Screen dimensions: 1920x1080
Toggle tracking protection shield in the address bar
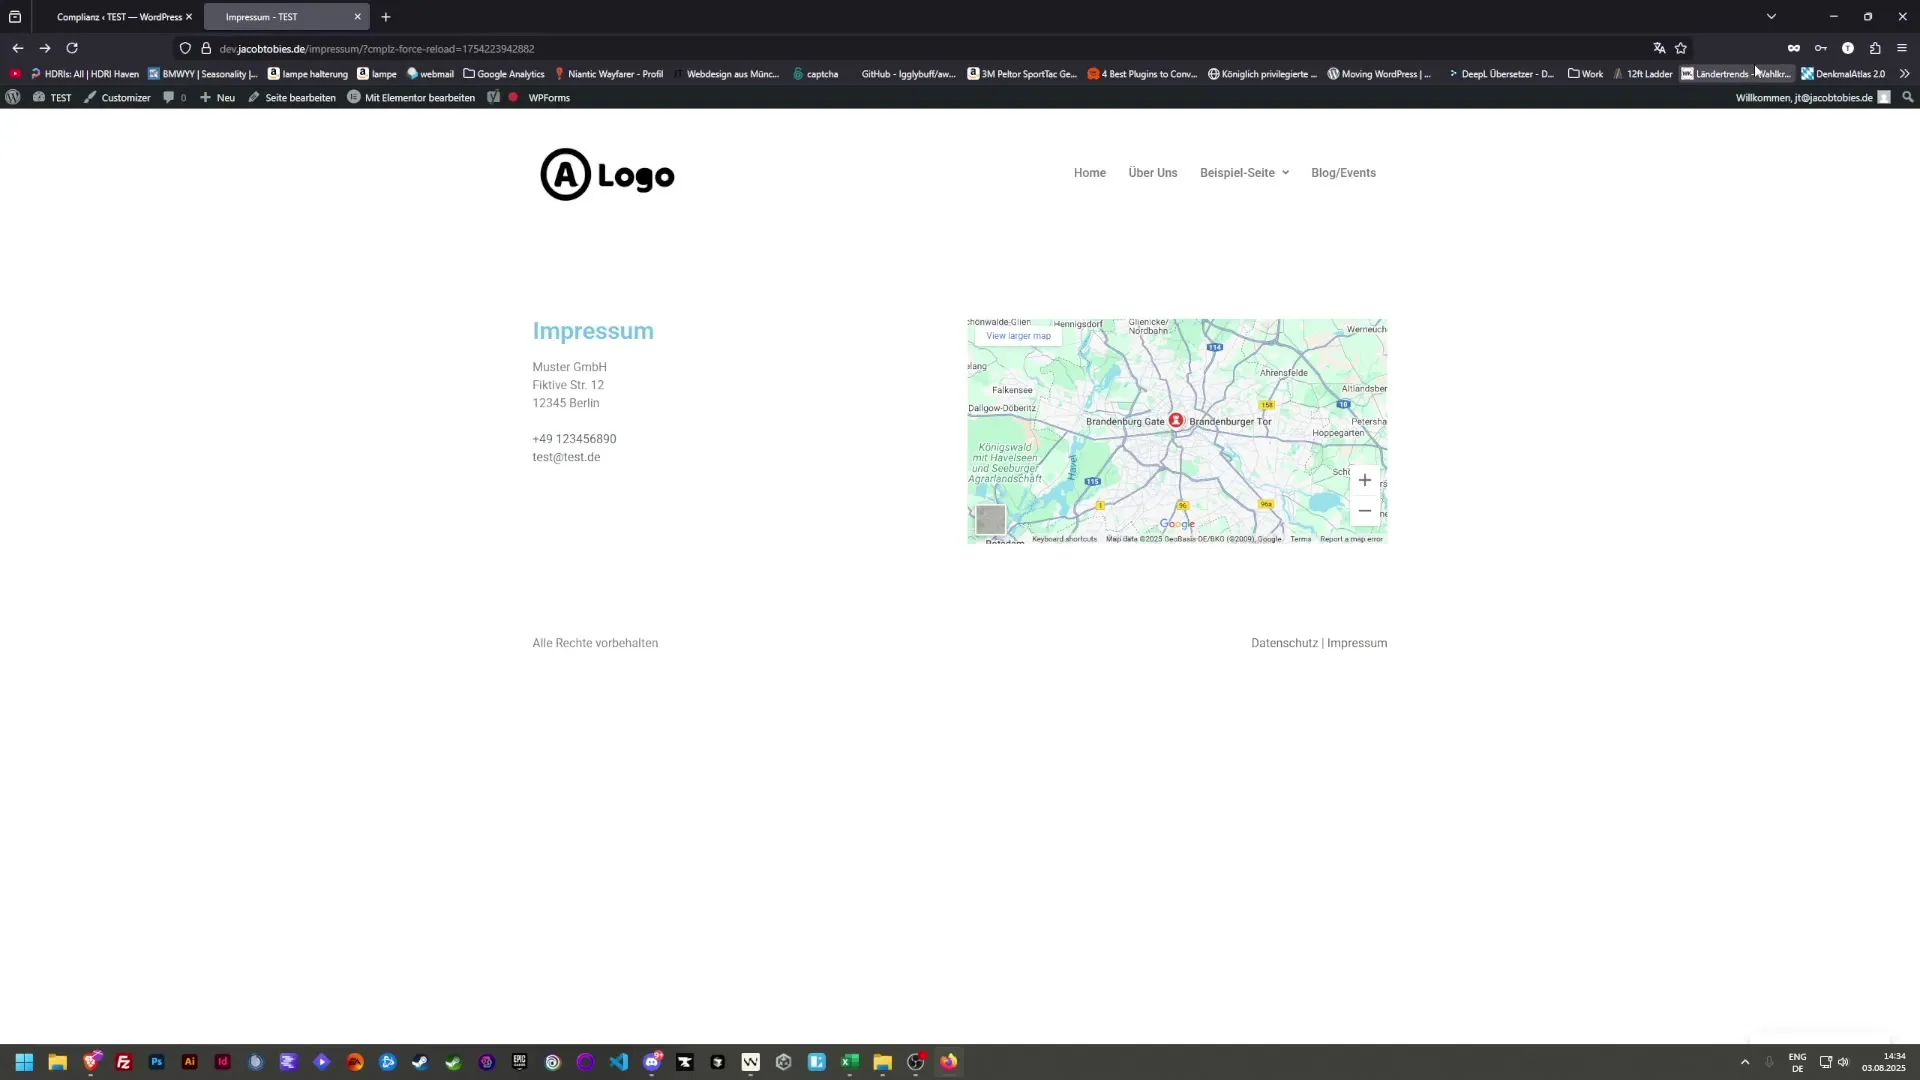tap(184, 48)
